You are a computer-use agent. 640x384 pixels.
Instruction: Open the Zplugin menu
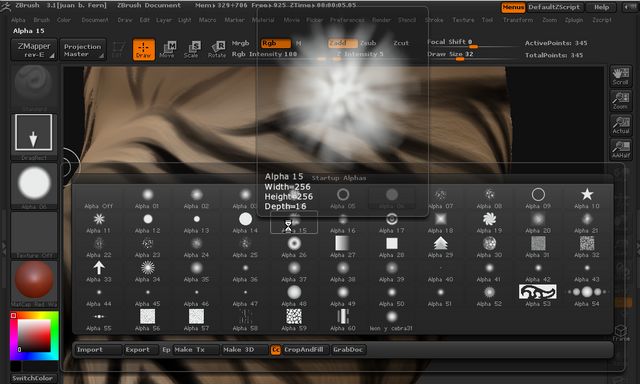[573, 20]
